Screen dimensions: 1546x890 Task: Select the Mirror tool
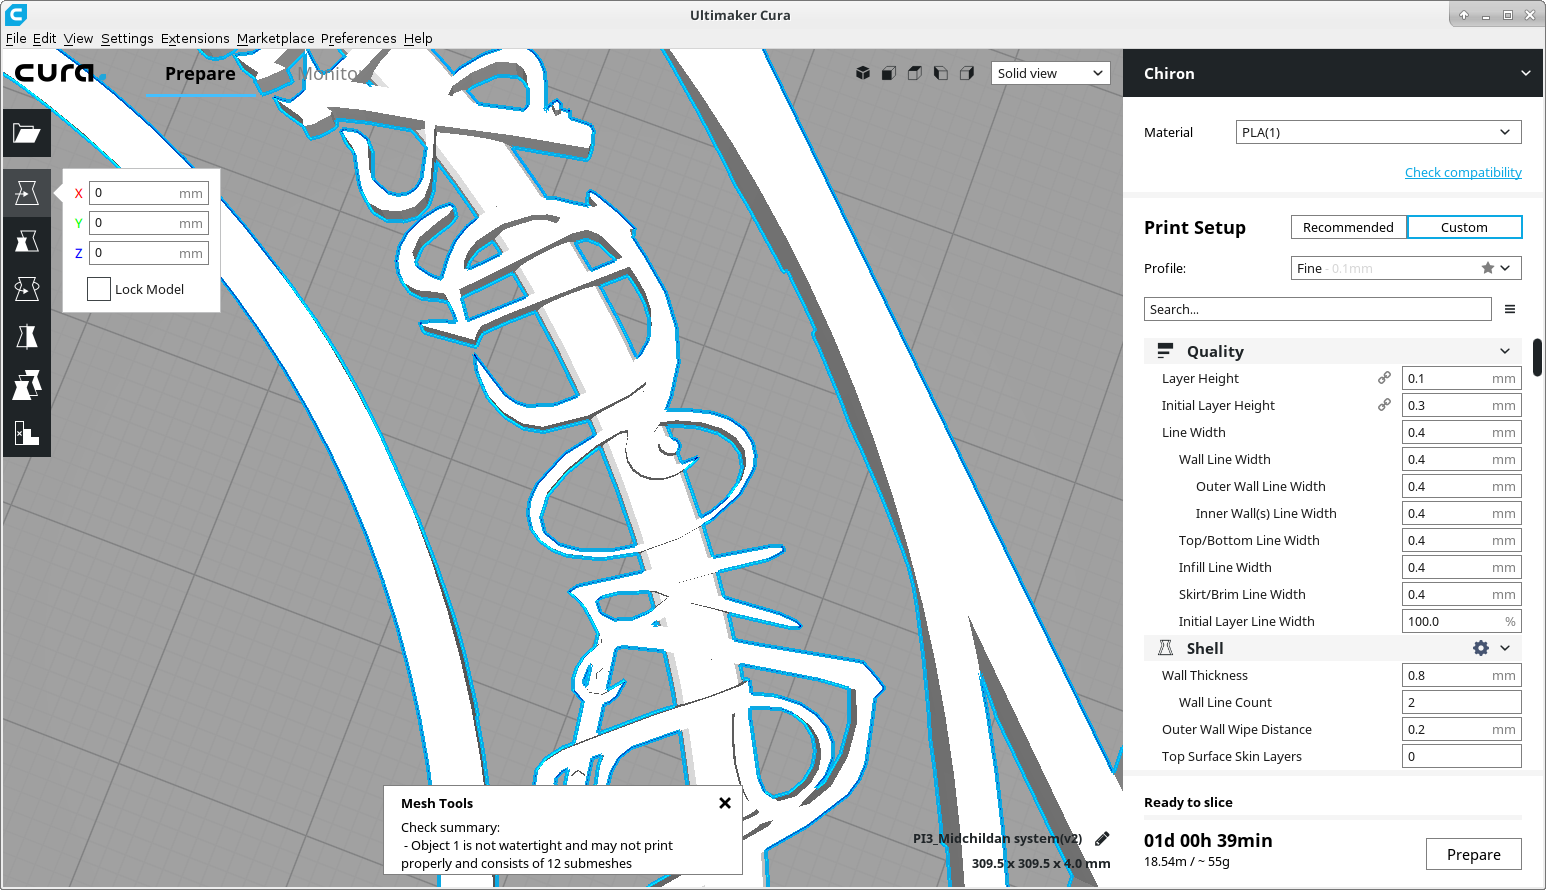[x=27, y=336]
